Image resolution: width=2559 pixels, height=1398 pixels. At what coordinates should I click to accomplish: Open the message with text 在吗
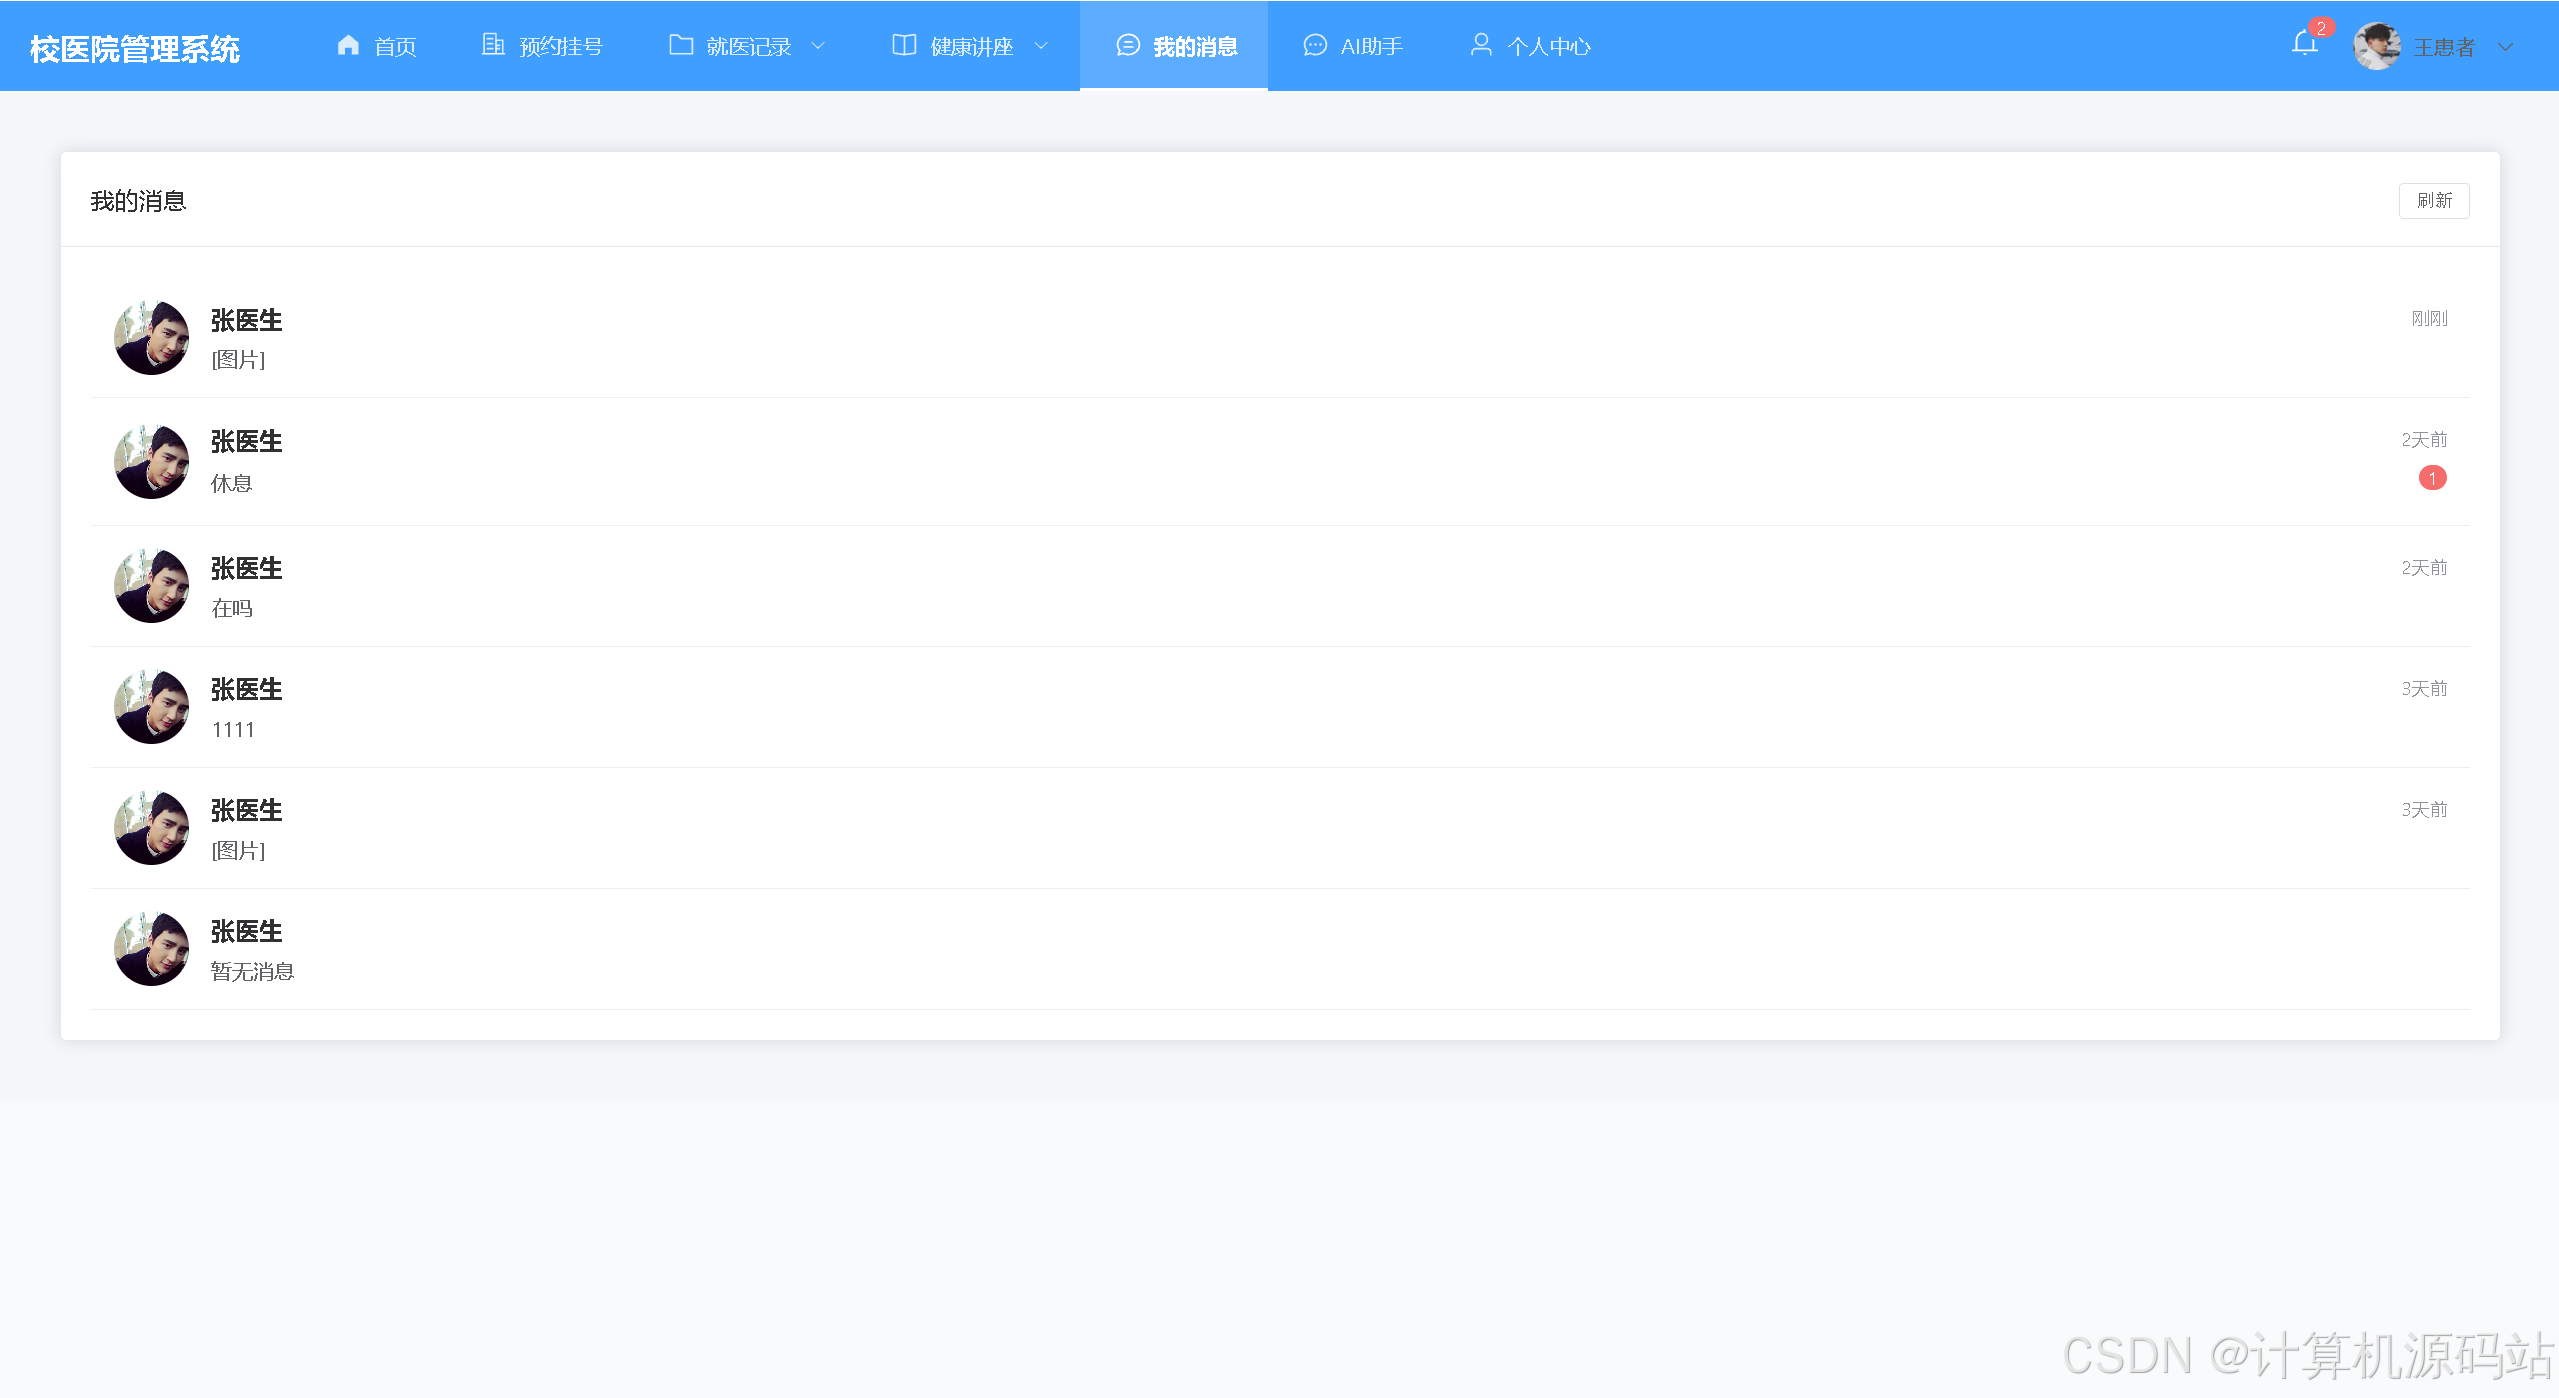[1280, 586]
